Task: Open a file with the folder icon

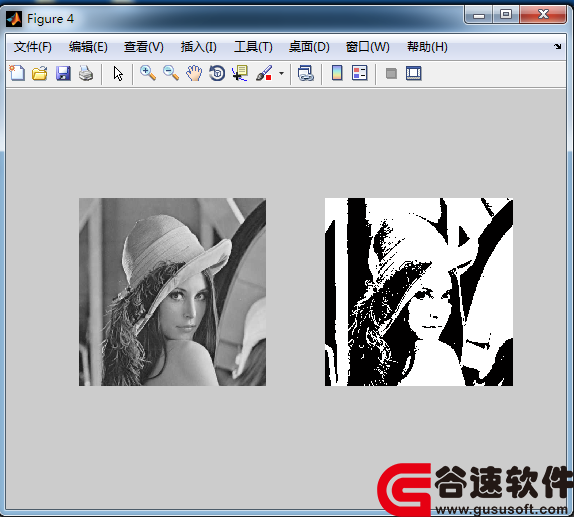Action: pyautogui.click(x=40, y=73)
